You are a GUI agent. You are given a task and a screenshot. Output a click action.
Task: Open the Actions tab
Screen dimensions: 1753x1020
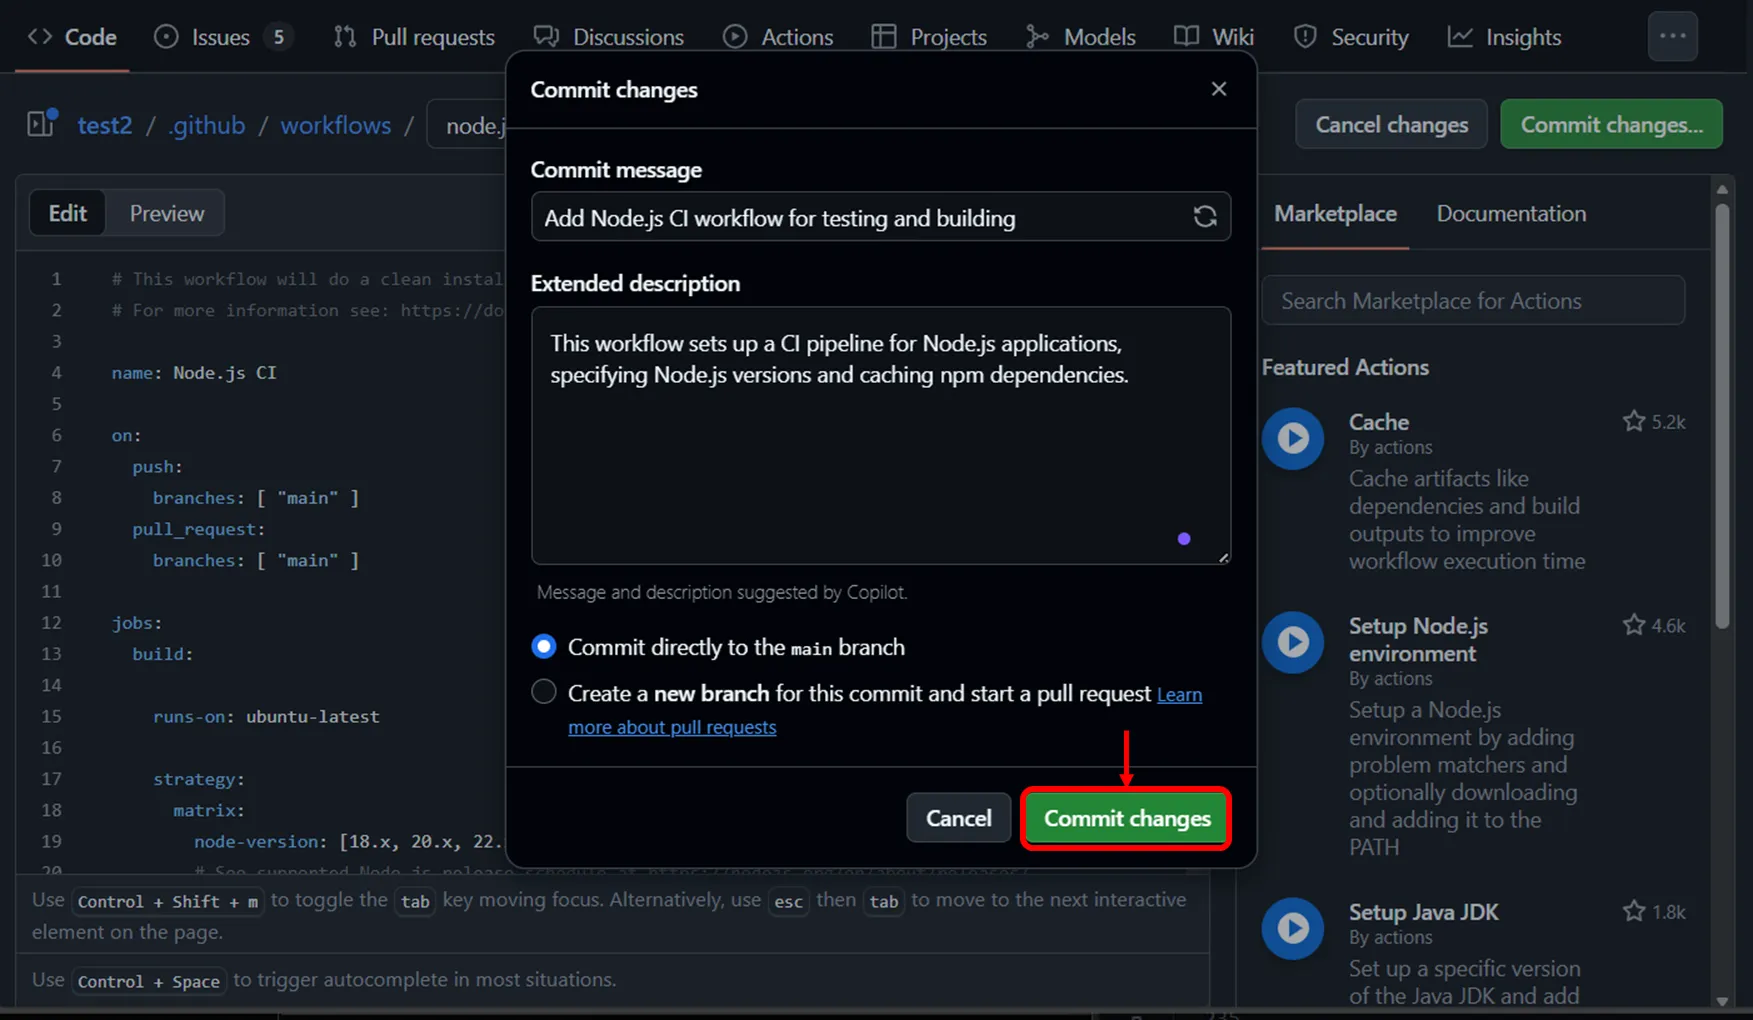point(777,37)
